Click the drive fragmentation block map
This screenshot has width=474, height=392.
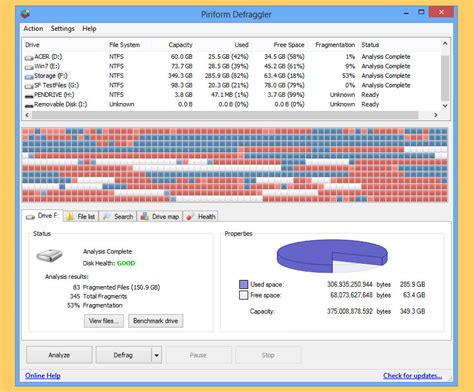pos(235,165)
